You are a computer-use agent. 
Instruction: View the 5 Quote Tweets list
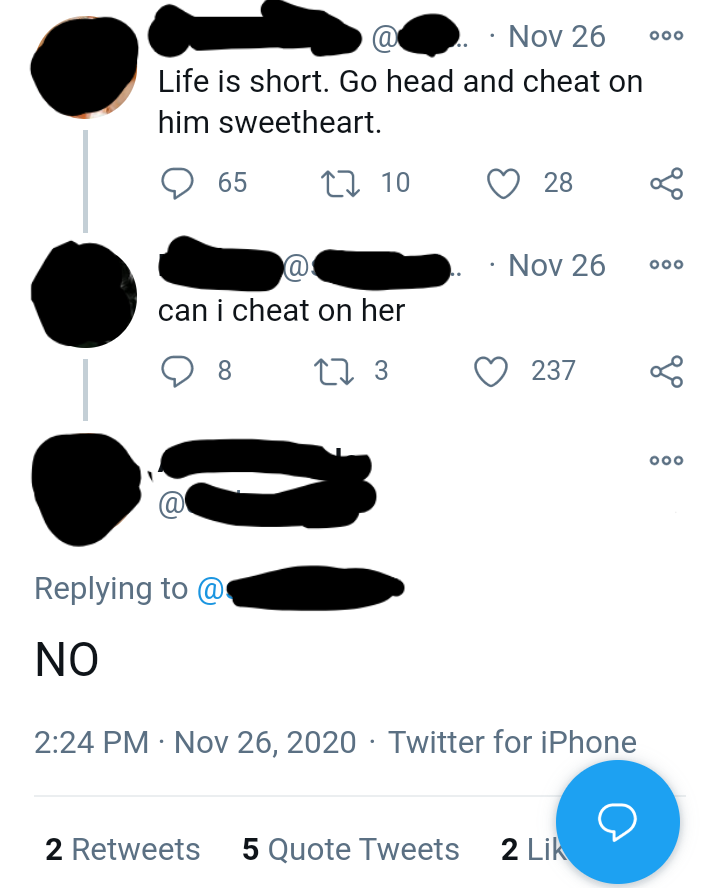350,849
